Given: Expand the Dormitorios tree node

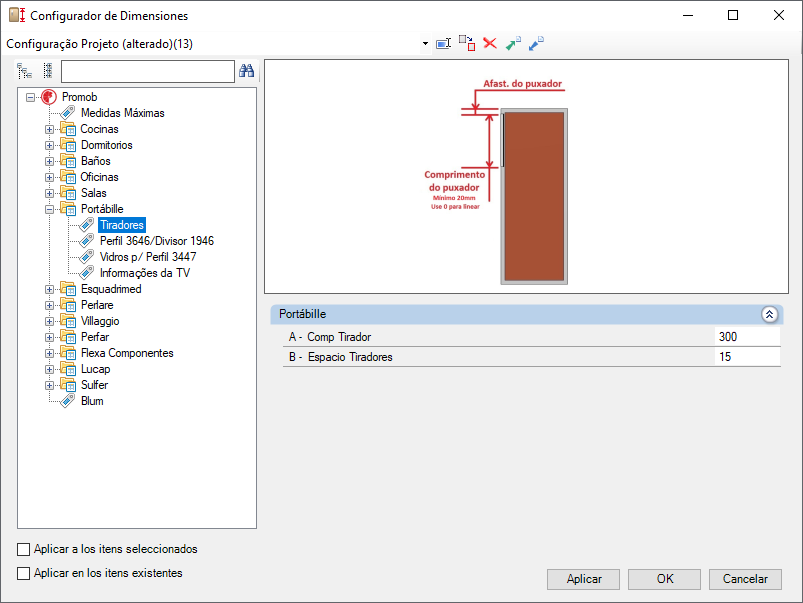Looking at the screenshot, I should [49, 145].
